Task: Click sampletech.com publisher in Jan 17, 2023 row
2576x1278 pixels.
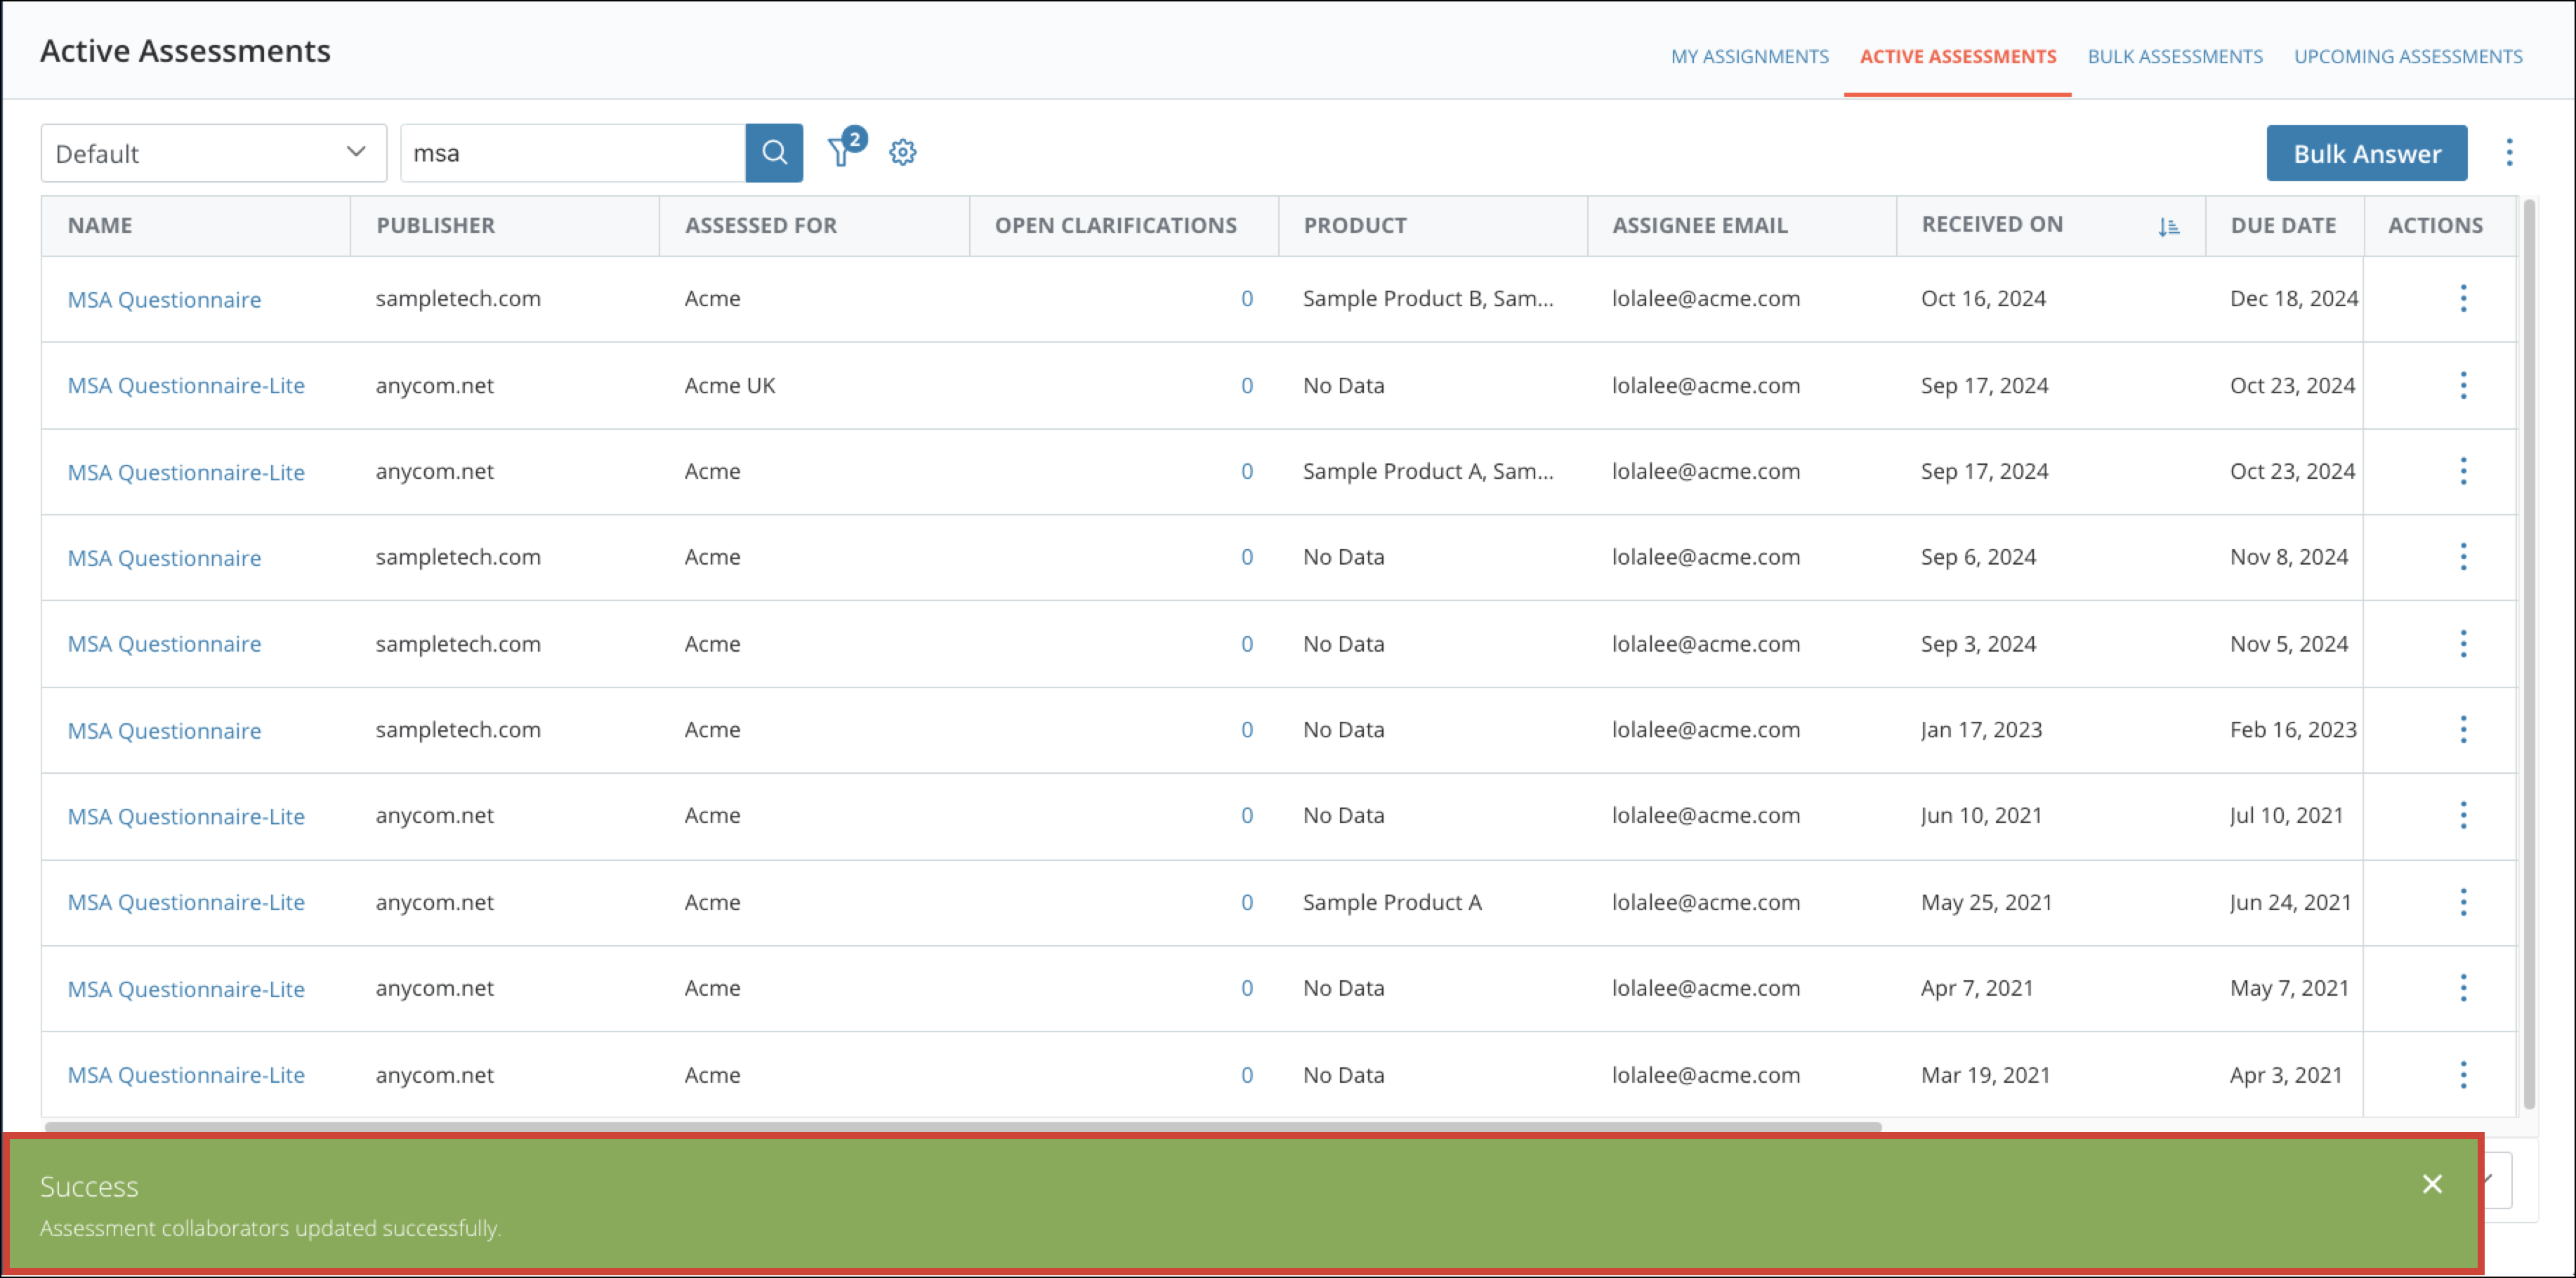Action: [x=458, y=730]
